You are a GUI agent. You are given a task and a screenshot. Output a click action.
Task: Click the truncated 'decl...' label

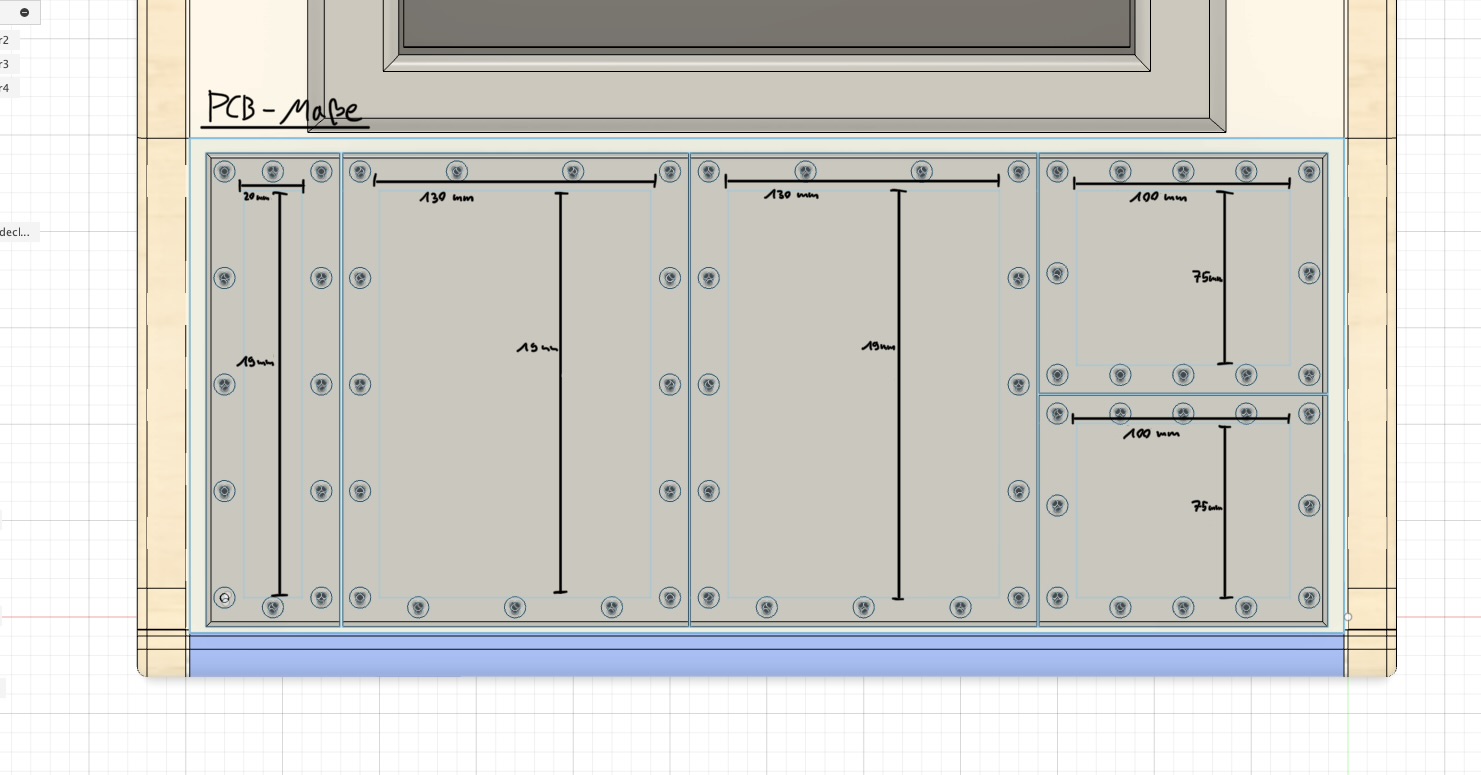coord(15,232)
